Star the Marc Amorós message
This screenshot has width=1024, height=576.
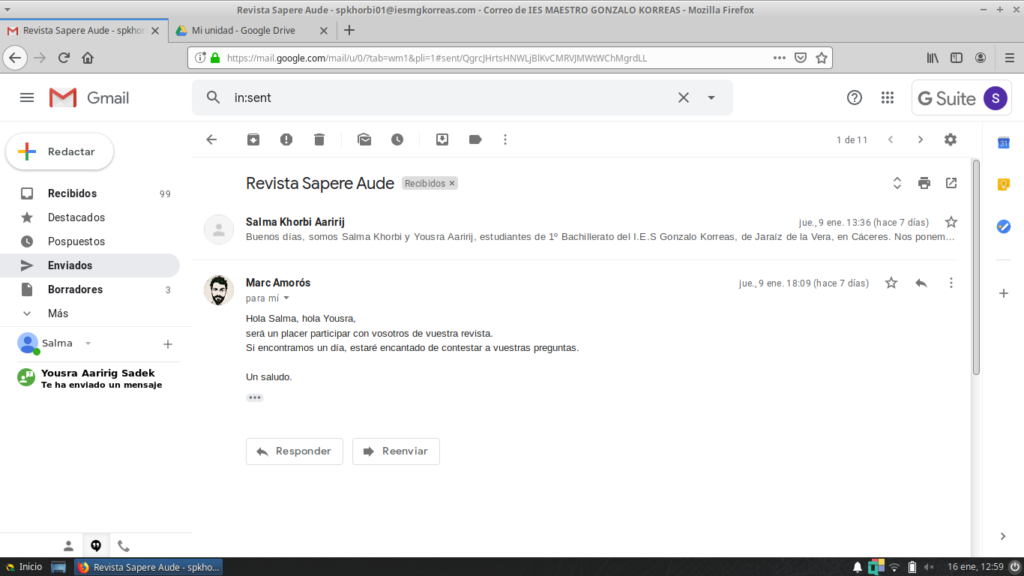(891, 283)
